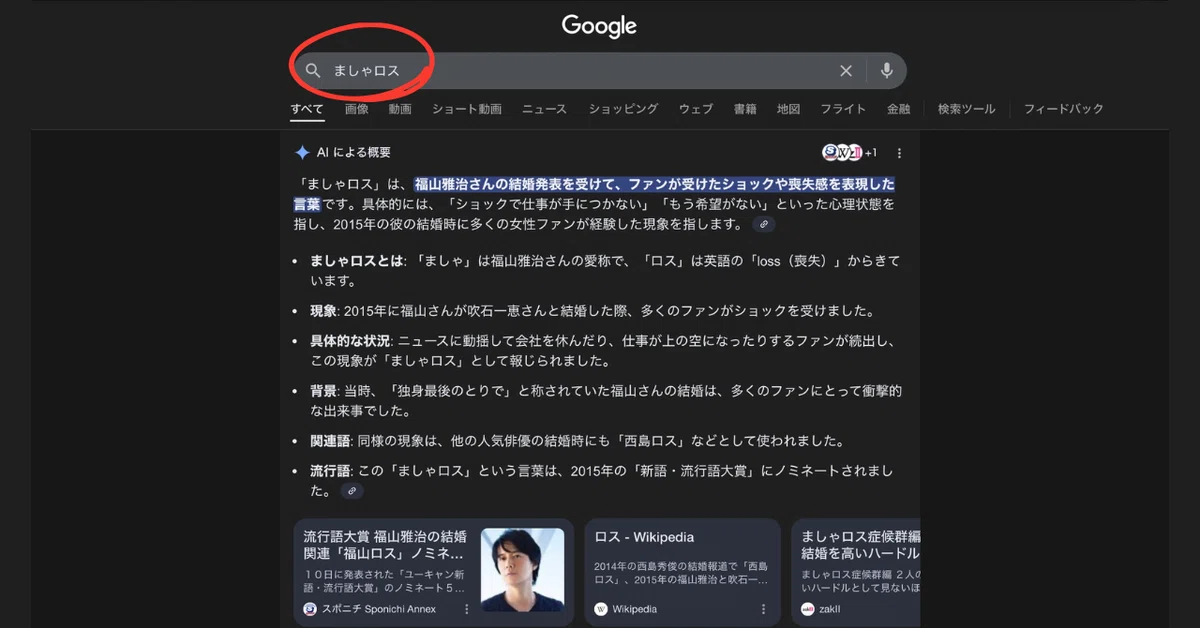Image resolution: width=1200 pixels, height=628 pixels.
Task: Click the 現象 bullet label
Action: click(x=323, y=311)
